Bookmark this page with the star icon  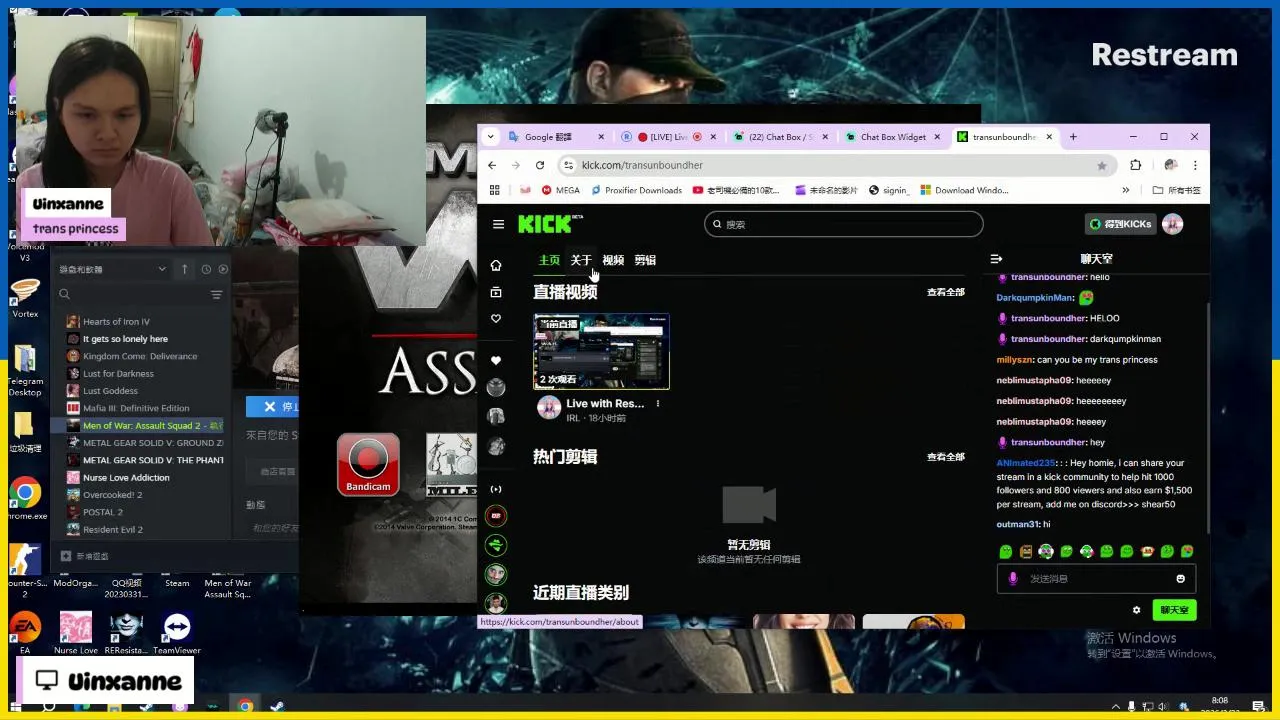click(x=1102, y=165)
